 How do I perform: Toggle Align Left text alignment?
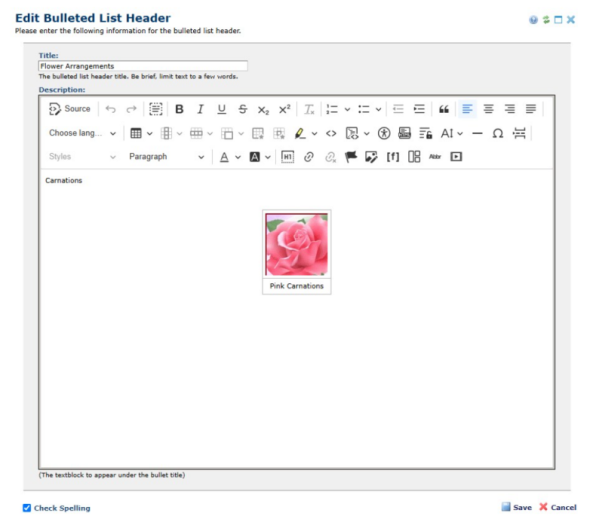467,109
